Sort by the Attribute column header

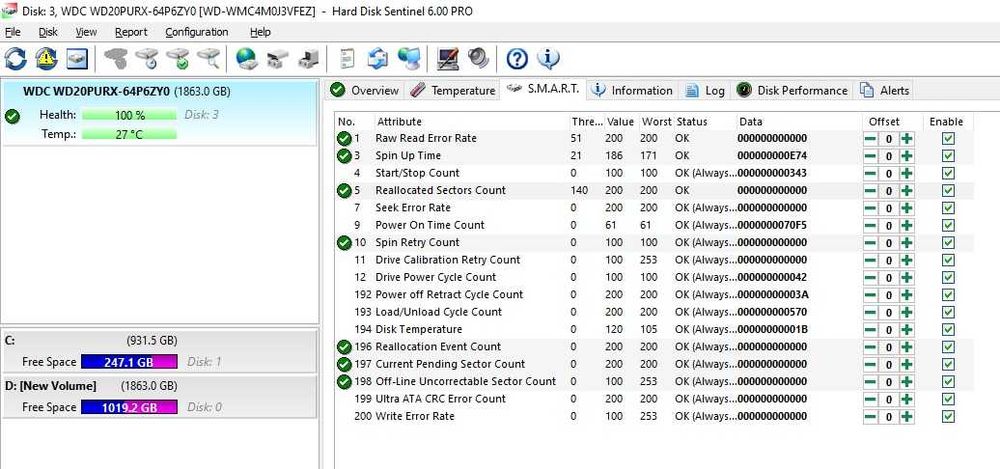(472, 121)
